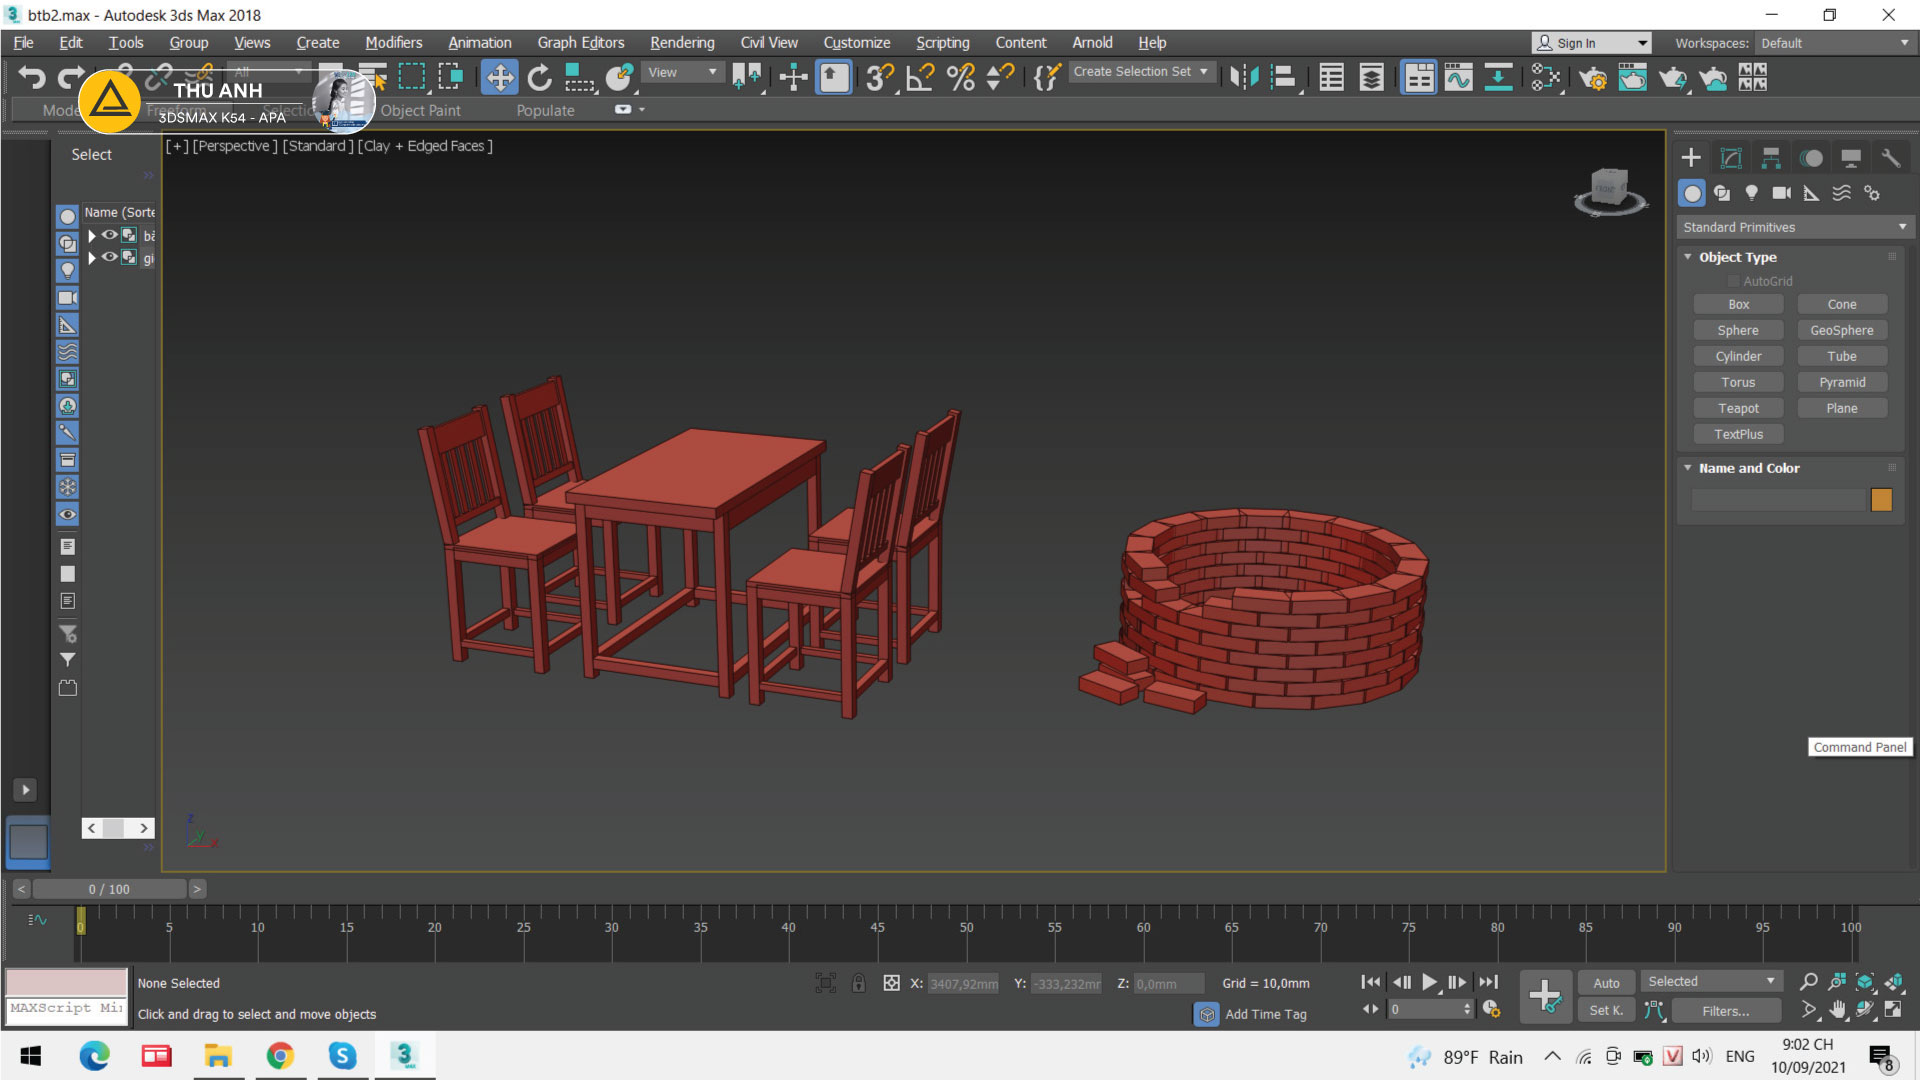
Task: Open the Rendering menu
Action: 682,42
